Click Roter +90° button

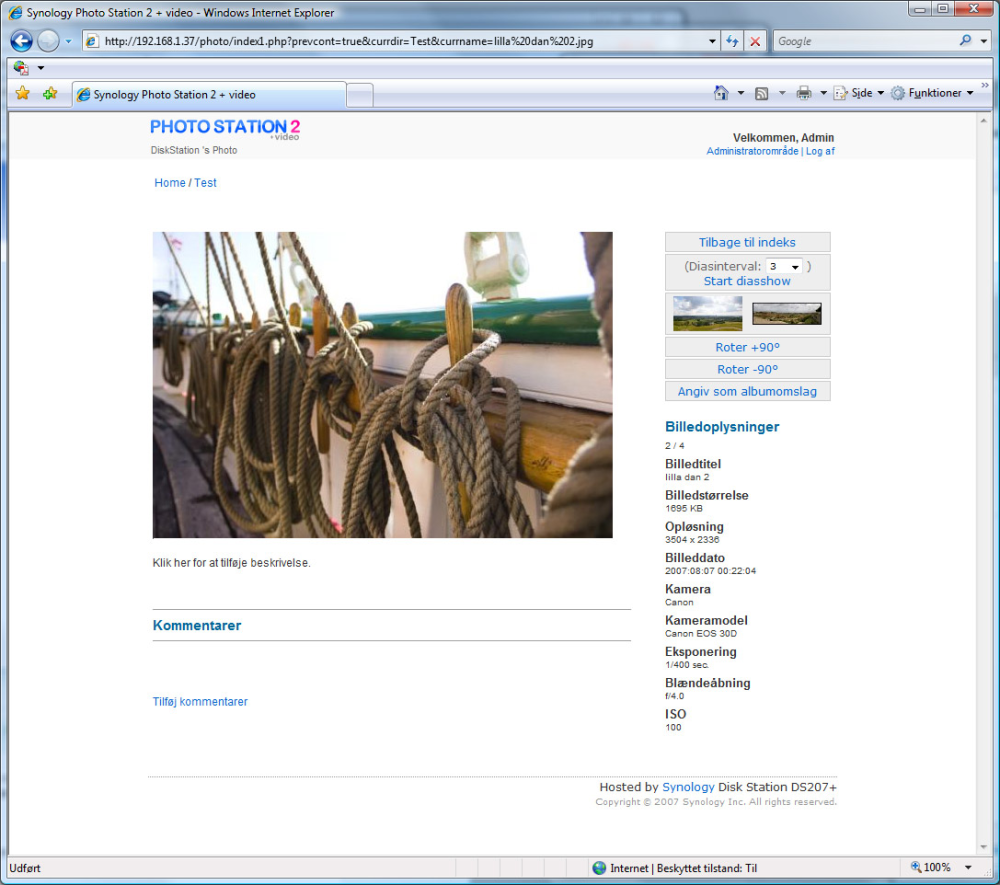point(747,347)
